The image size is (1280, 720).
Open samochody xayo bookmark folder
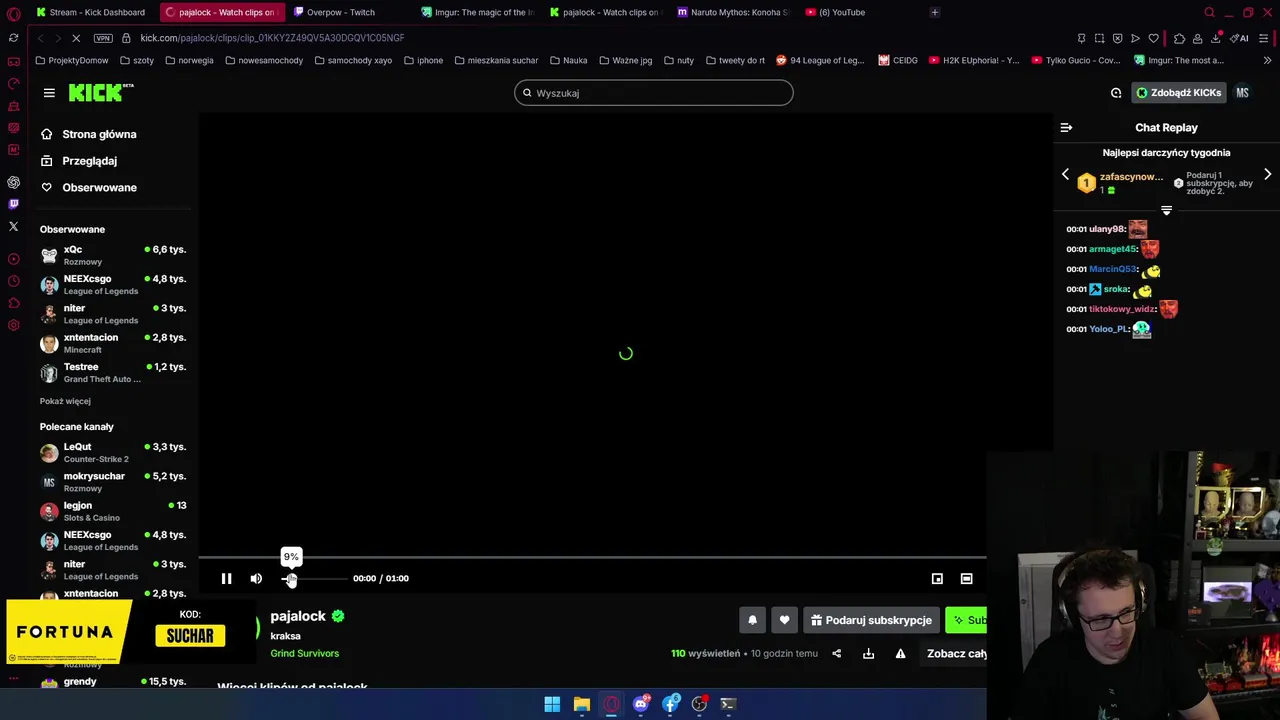pos(353,60)
